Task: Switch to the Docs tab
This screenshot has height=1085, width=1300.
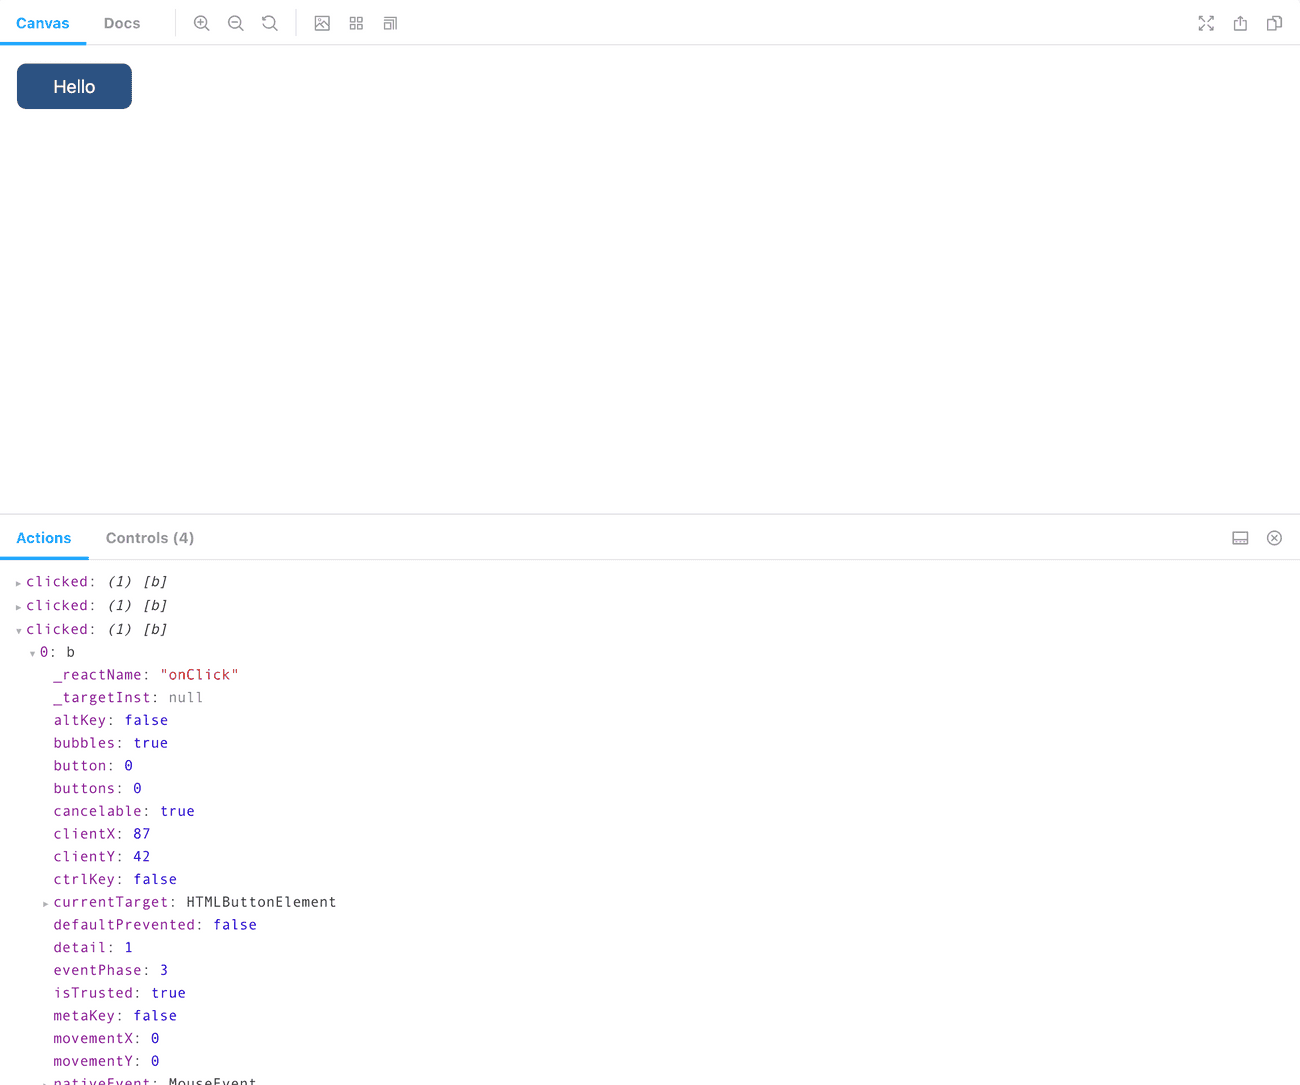Action: coord(121,22)
